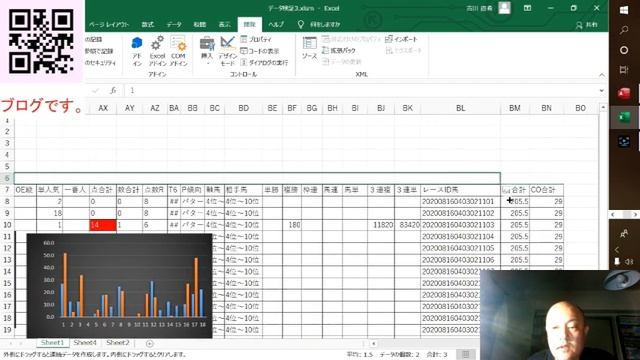Screen dimensions: 640x360
Task: Click the normal view icon in status bar
Action: (x=466, y=354)
